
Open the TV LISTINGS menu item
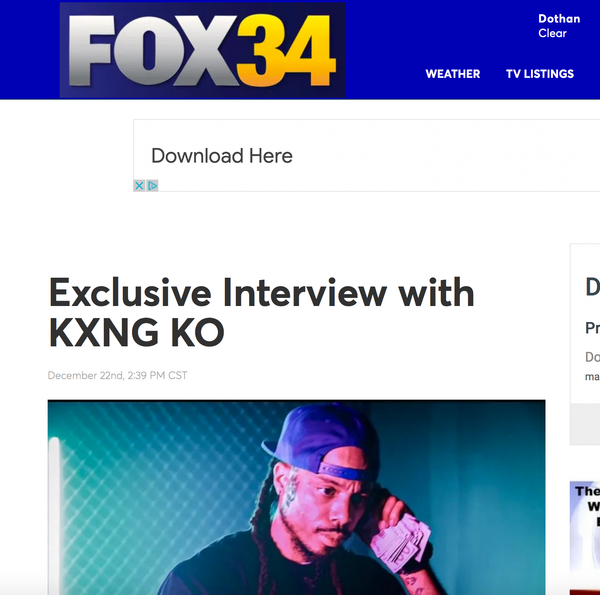540,74
